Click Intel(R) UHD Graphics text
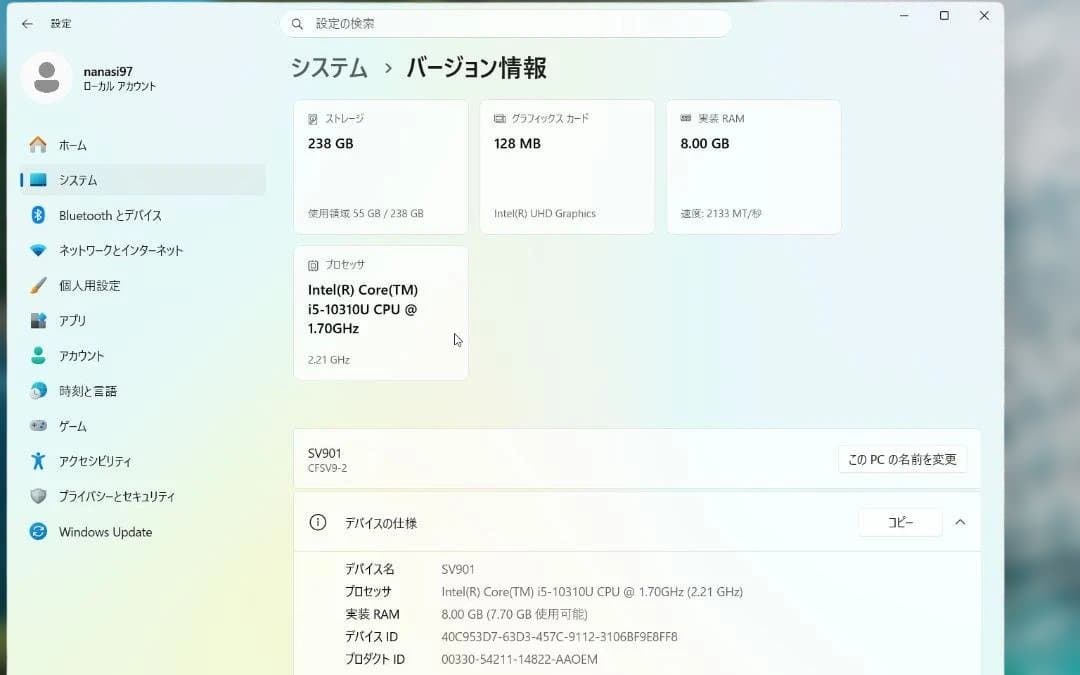Viewport: 1080px width, 675px height. point(545,214)
